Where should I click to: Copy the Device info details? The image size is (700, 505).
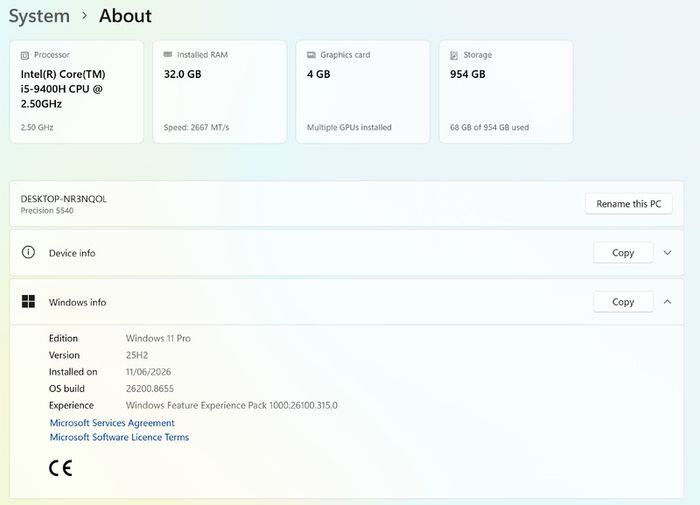coord(623,253)
